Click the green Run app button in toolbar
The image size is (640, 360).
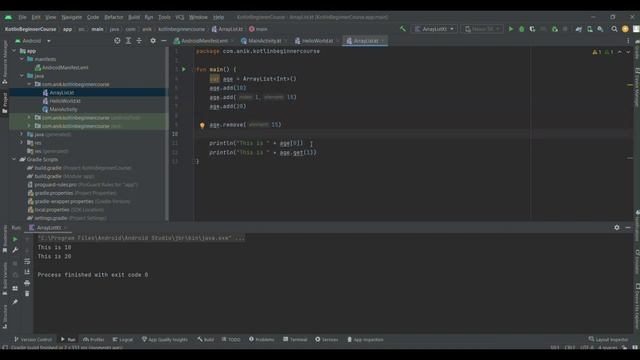[x=511, y=29]
